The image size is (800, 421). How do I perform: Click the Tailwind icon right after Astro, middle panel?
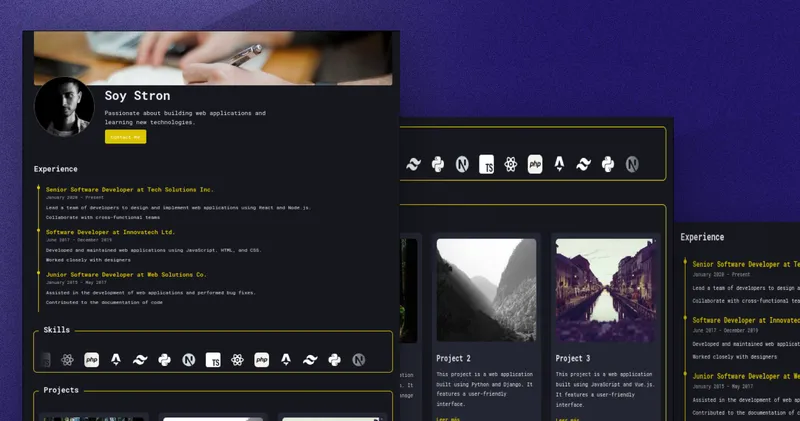584,164
